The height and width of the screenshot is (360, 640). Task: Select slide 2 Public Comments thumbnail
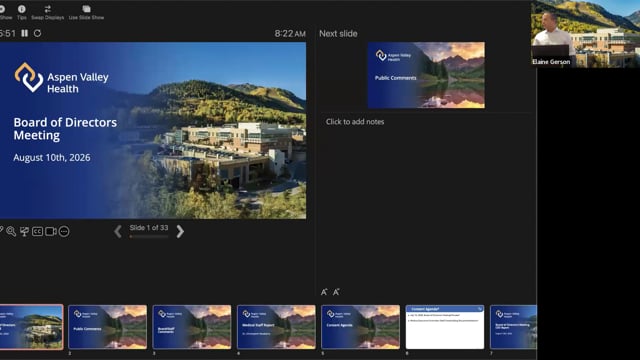pyautogui.click(x=108, y=327)
